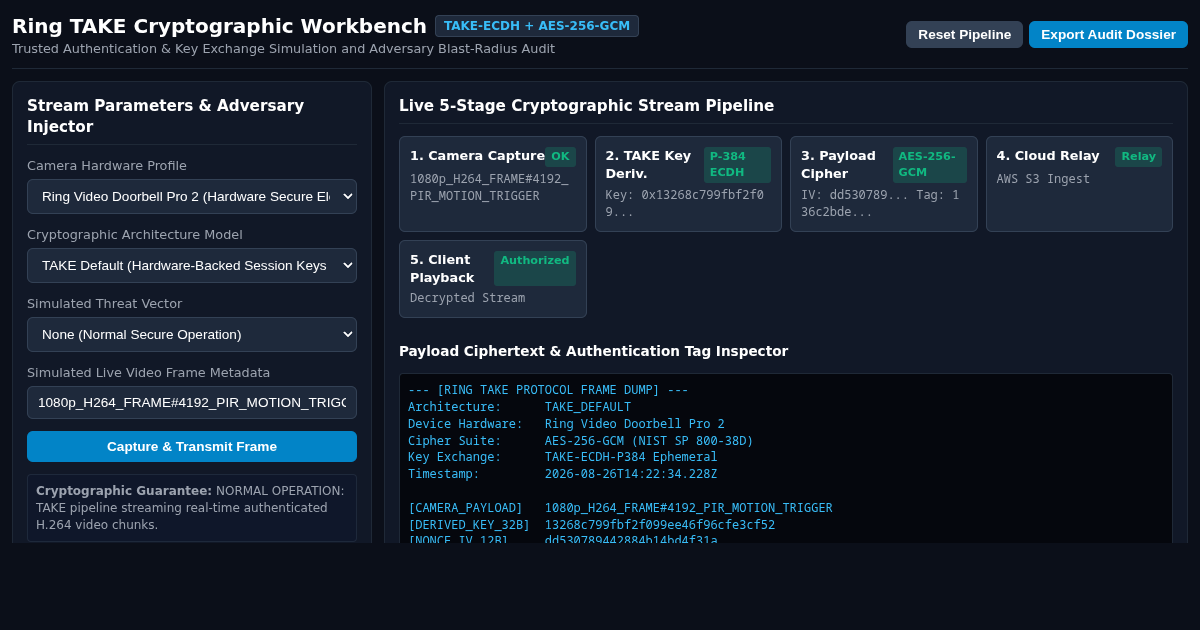Click the [DERIVED_KEY_32B] dump line

(592, 525)
